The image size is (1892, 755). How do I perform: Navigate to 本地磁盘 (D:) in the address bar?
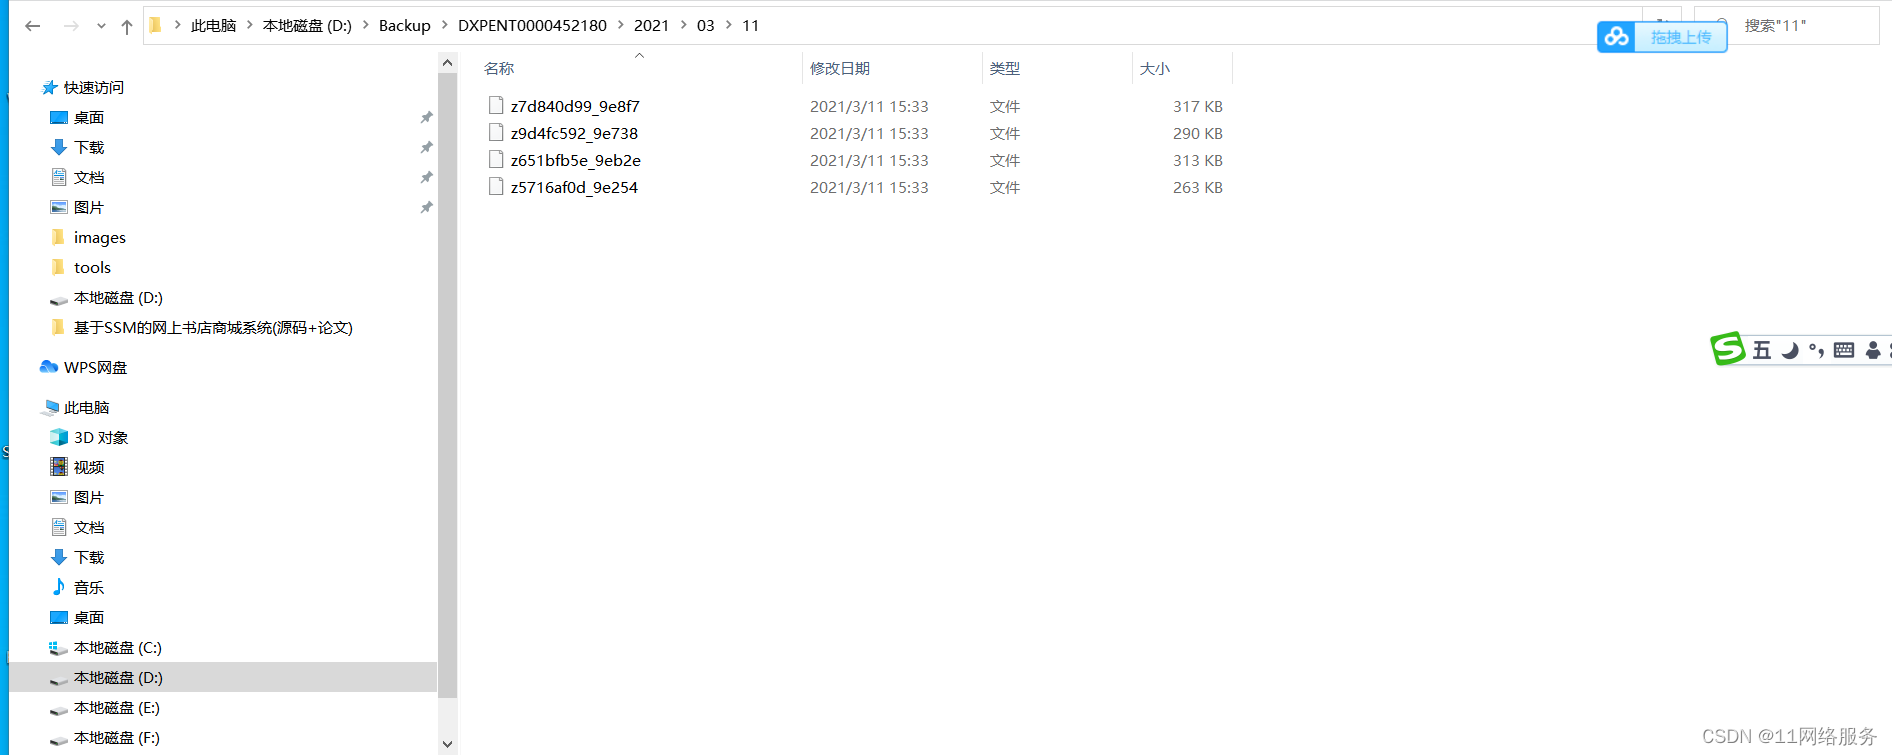click(307, 25)
